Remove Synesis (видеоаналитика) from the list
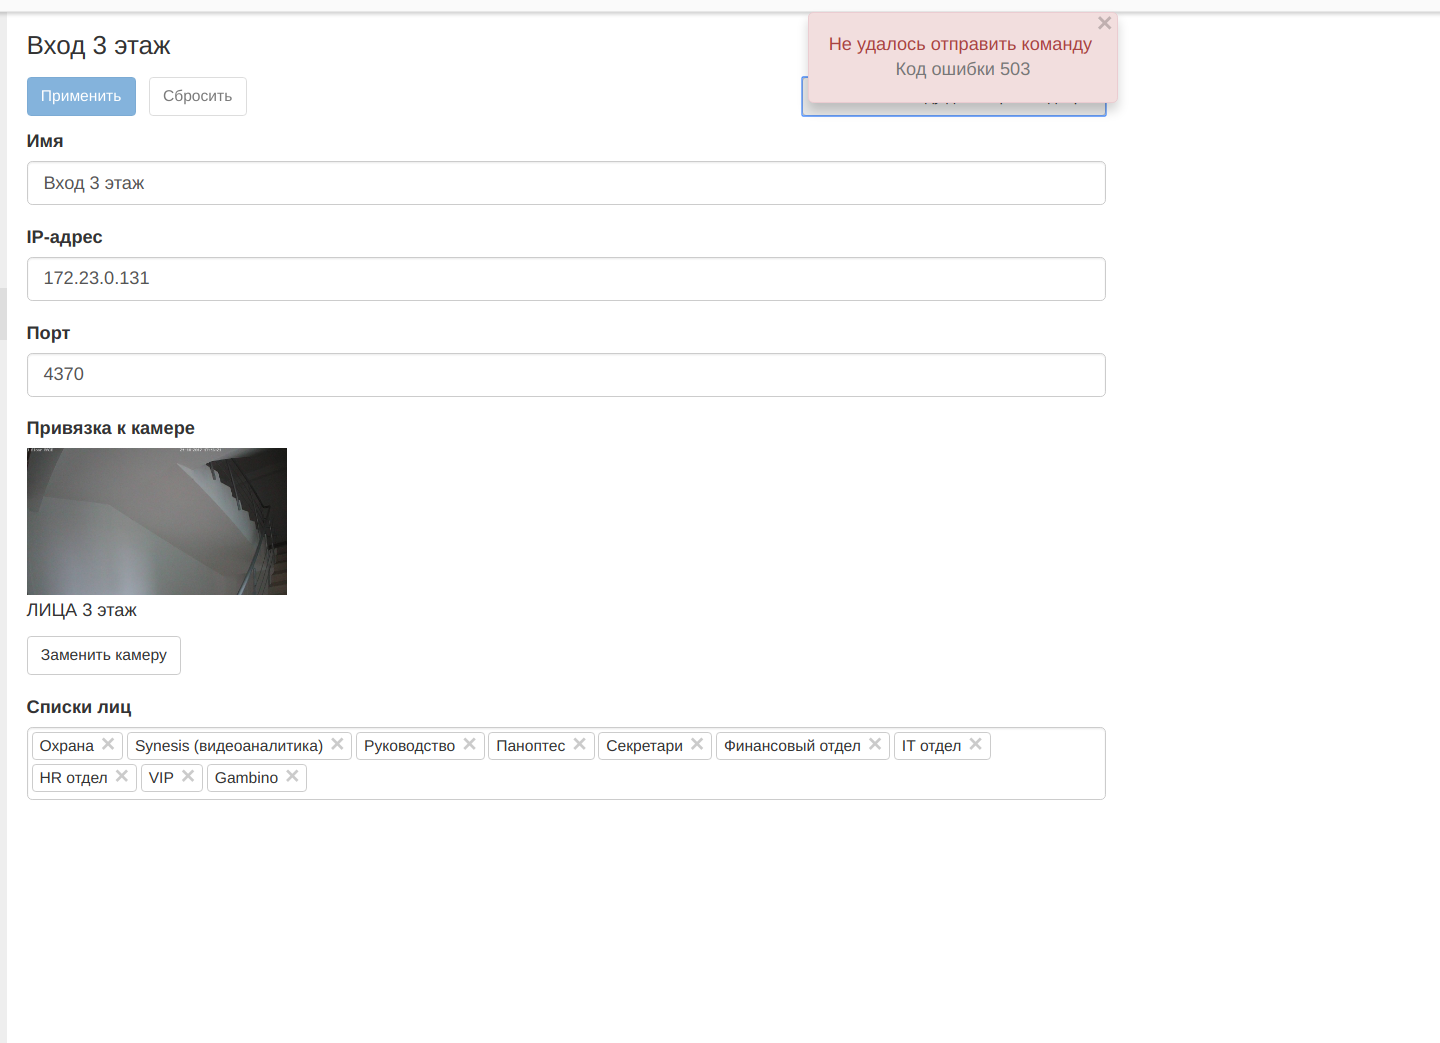The width and height of the screenshot is (1440, 1043). point(337,744)
